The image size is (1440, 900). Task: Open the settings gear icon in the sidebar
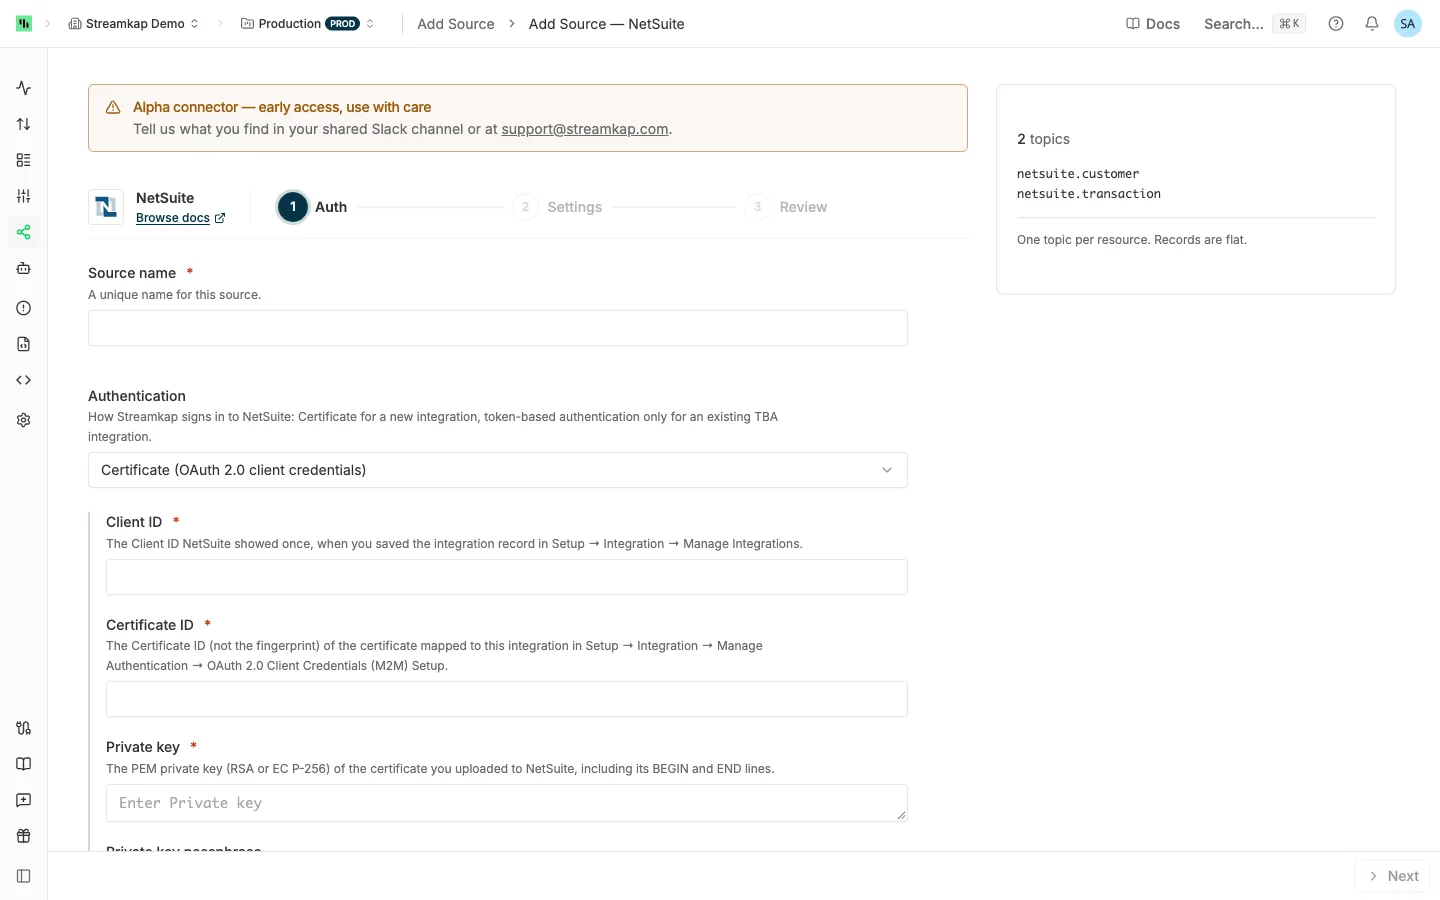pyautogui.click(x=24, y=420)
